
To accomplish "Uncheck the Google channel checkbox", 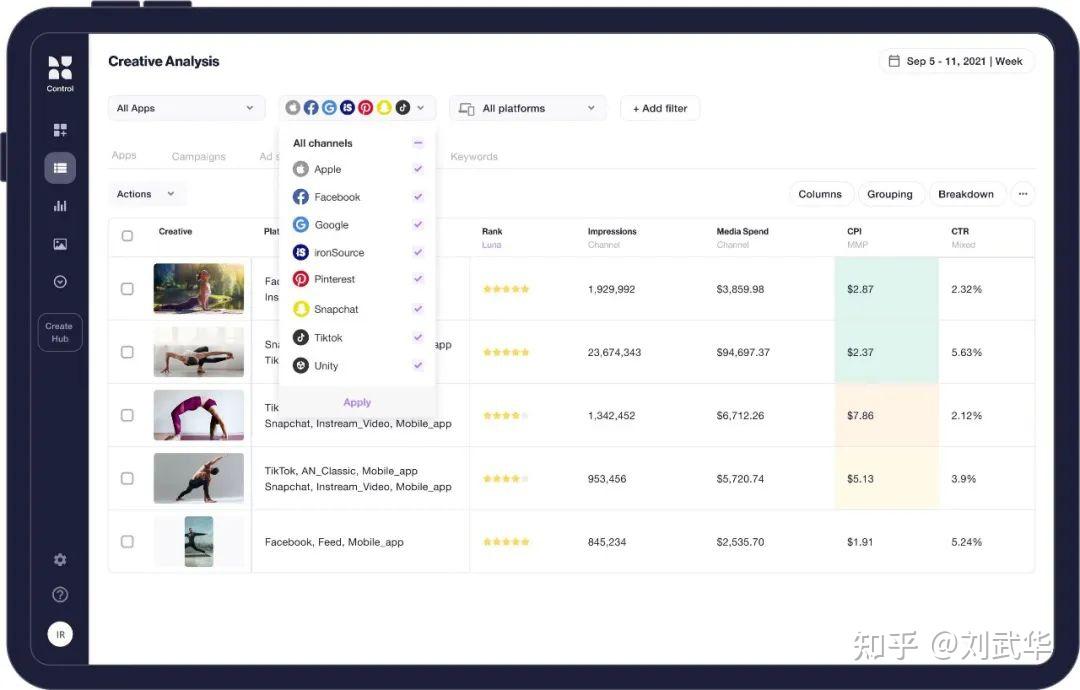I will pos(419,224).
